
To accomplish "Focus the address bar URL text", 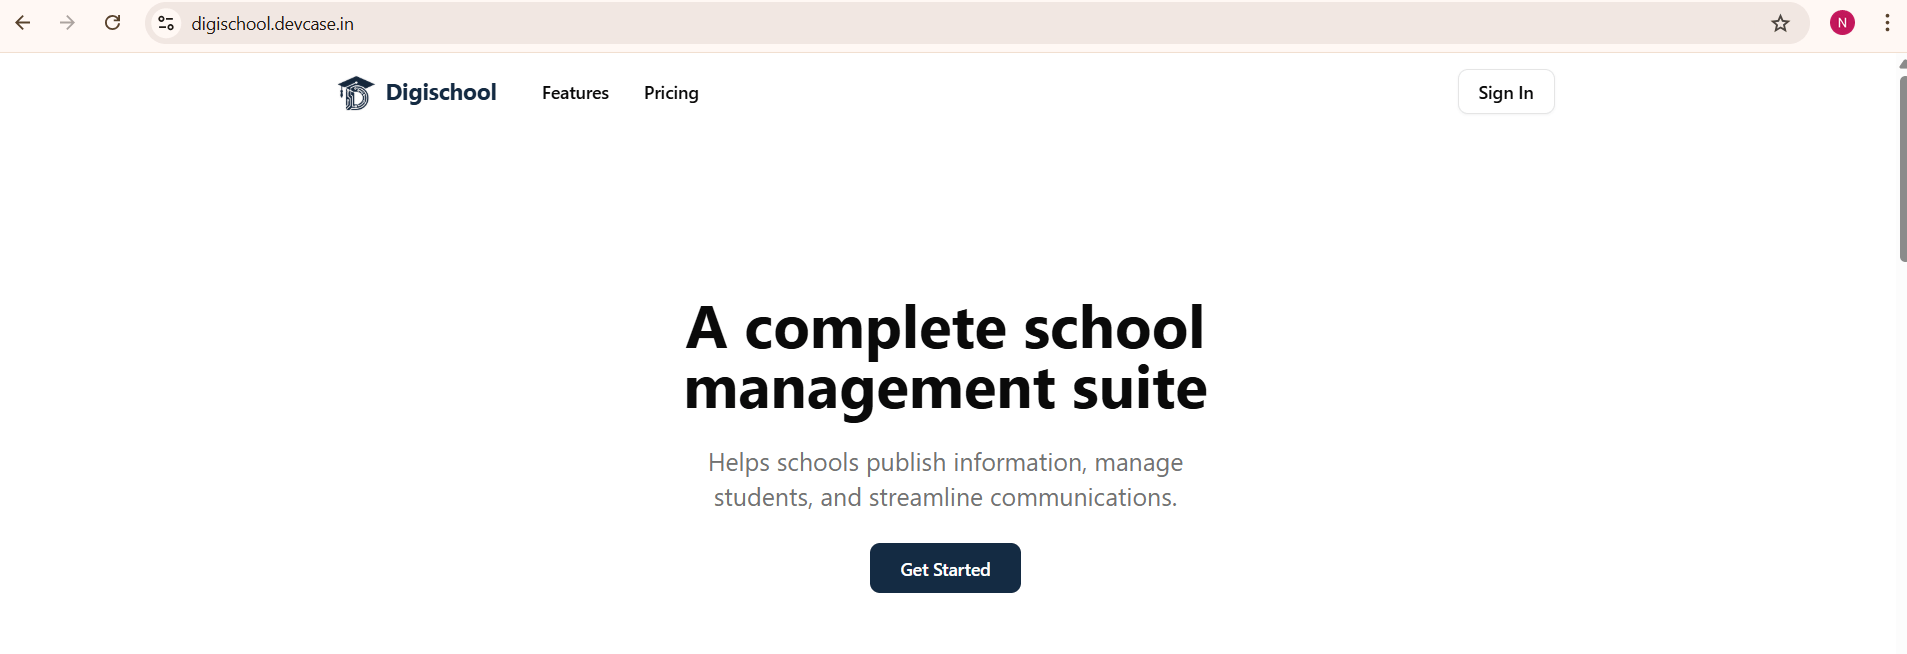I will 273,24.
